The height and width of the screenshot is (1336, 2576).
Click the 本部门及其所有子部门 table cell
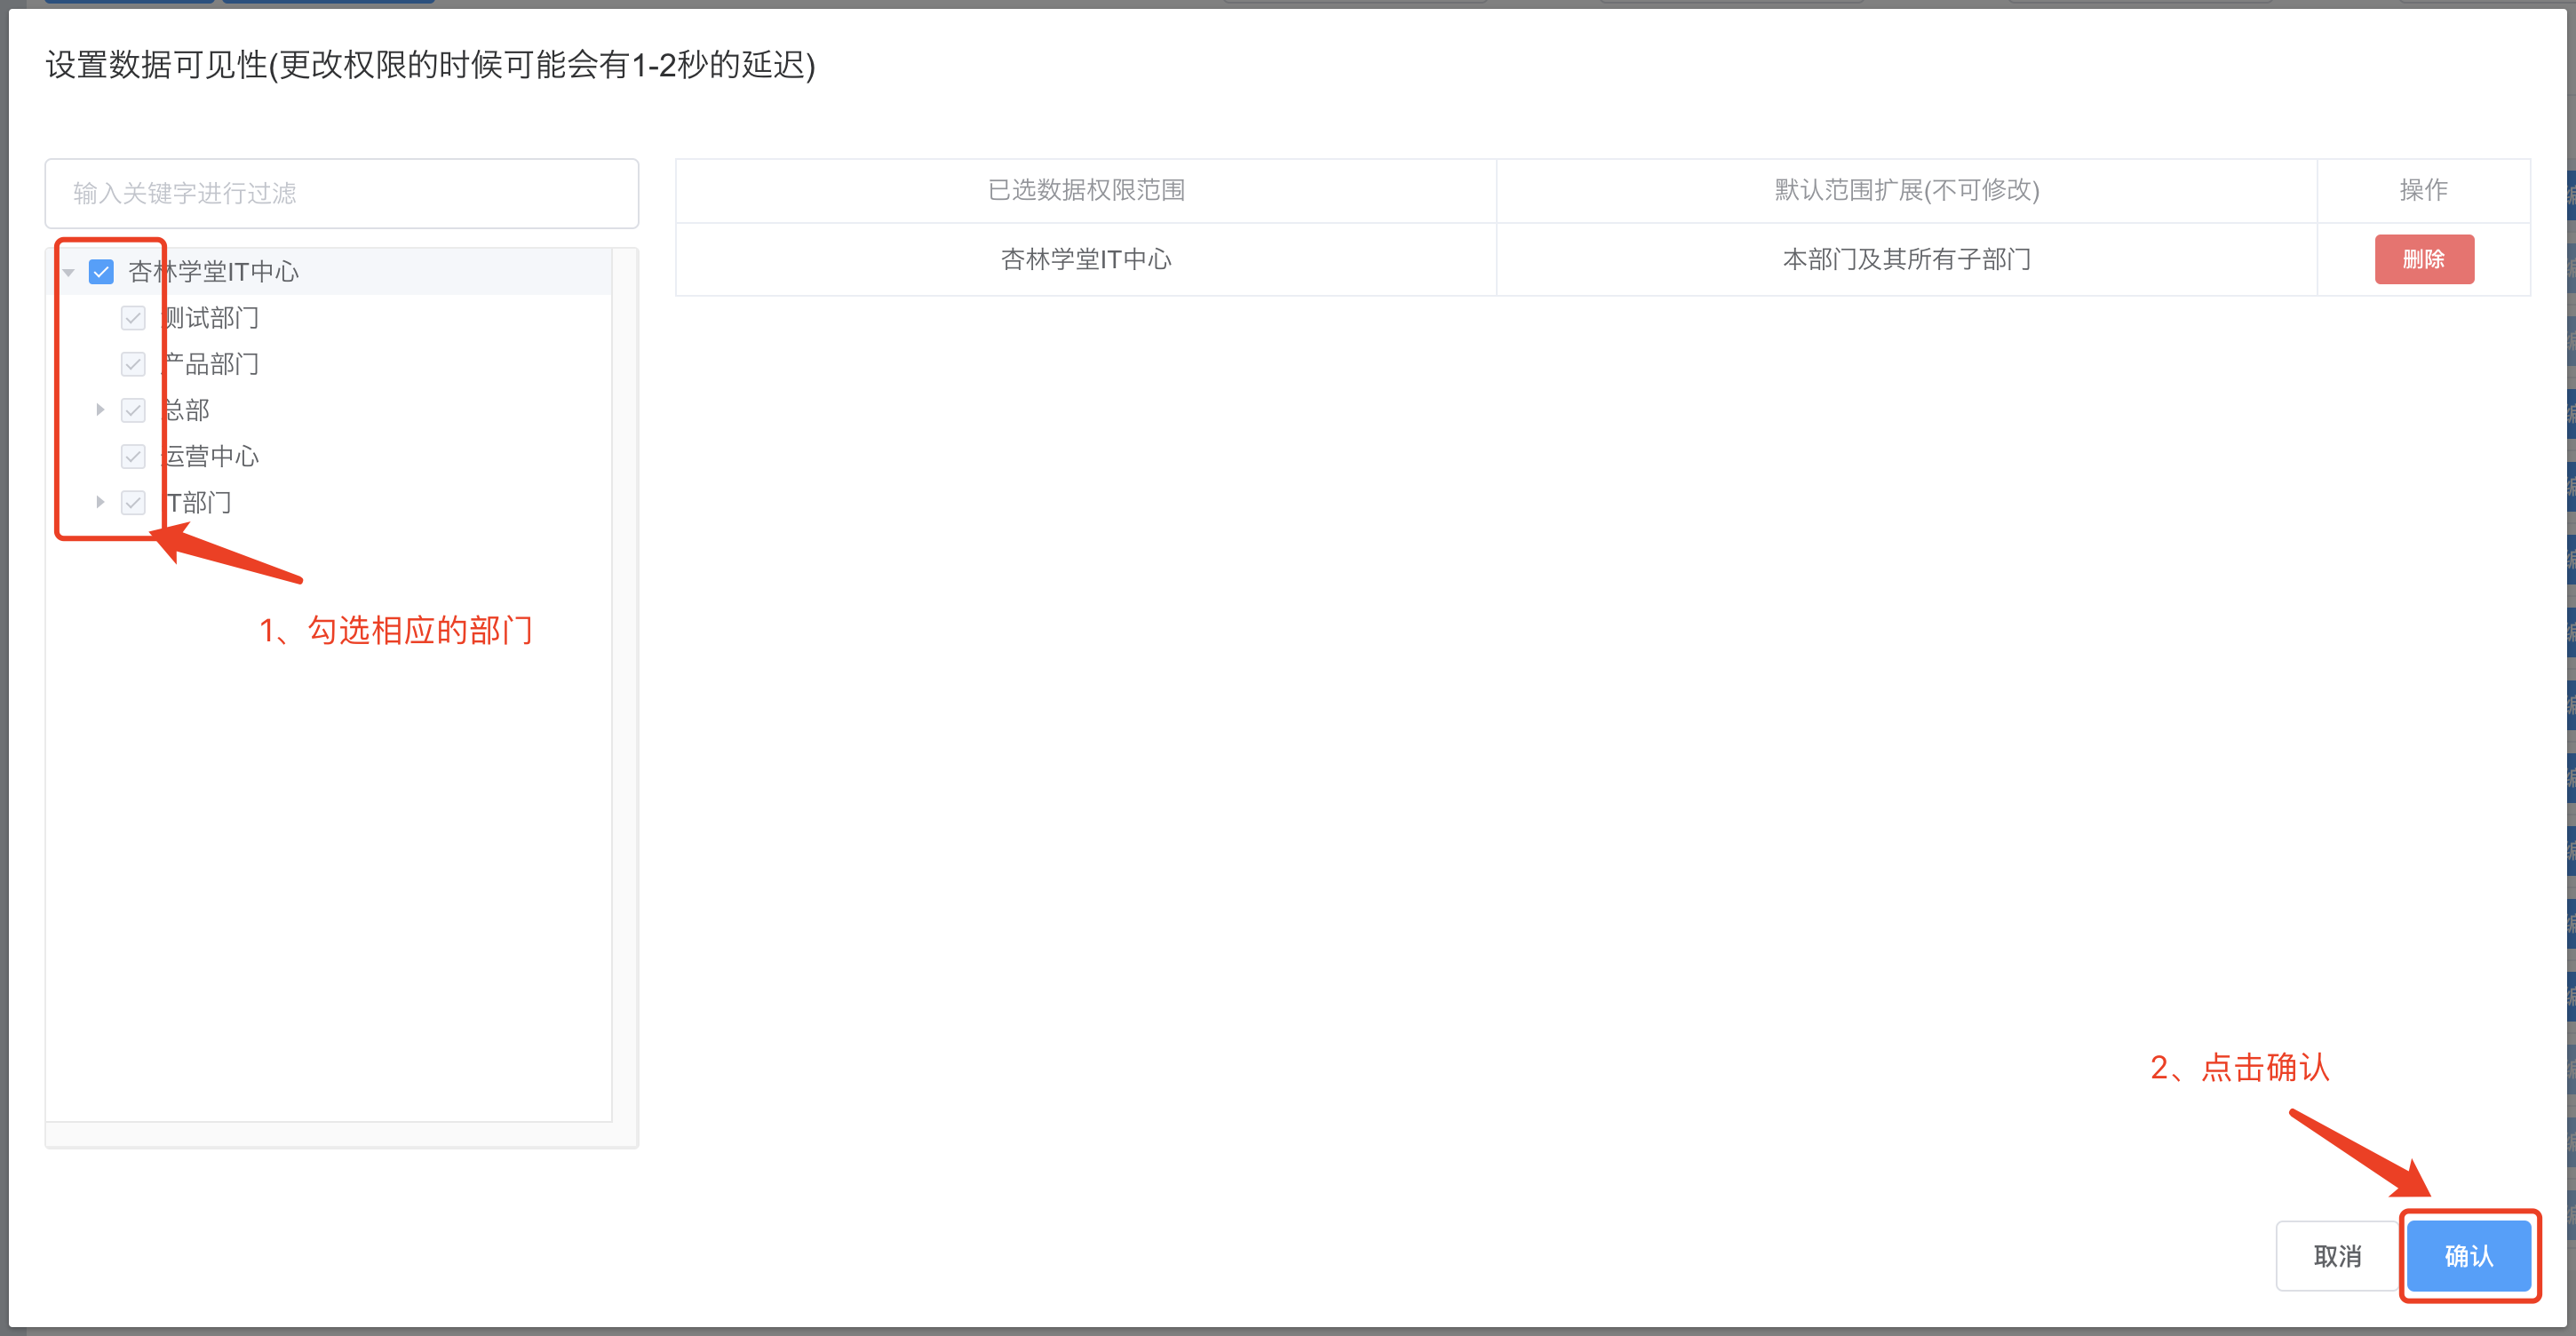click(1907, 259)
